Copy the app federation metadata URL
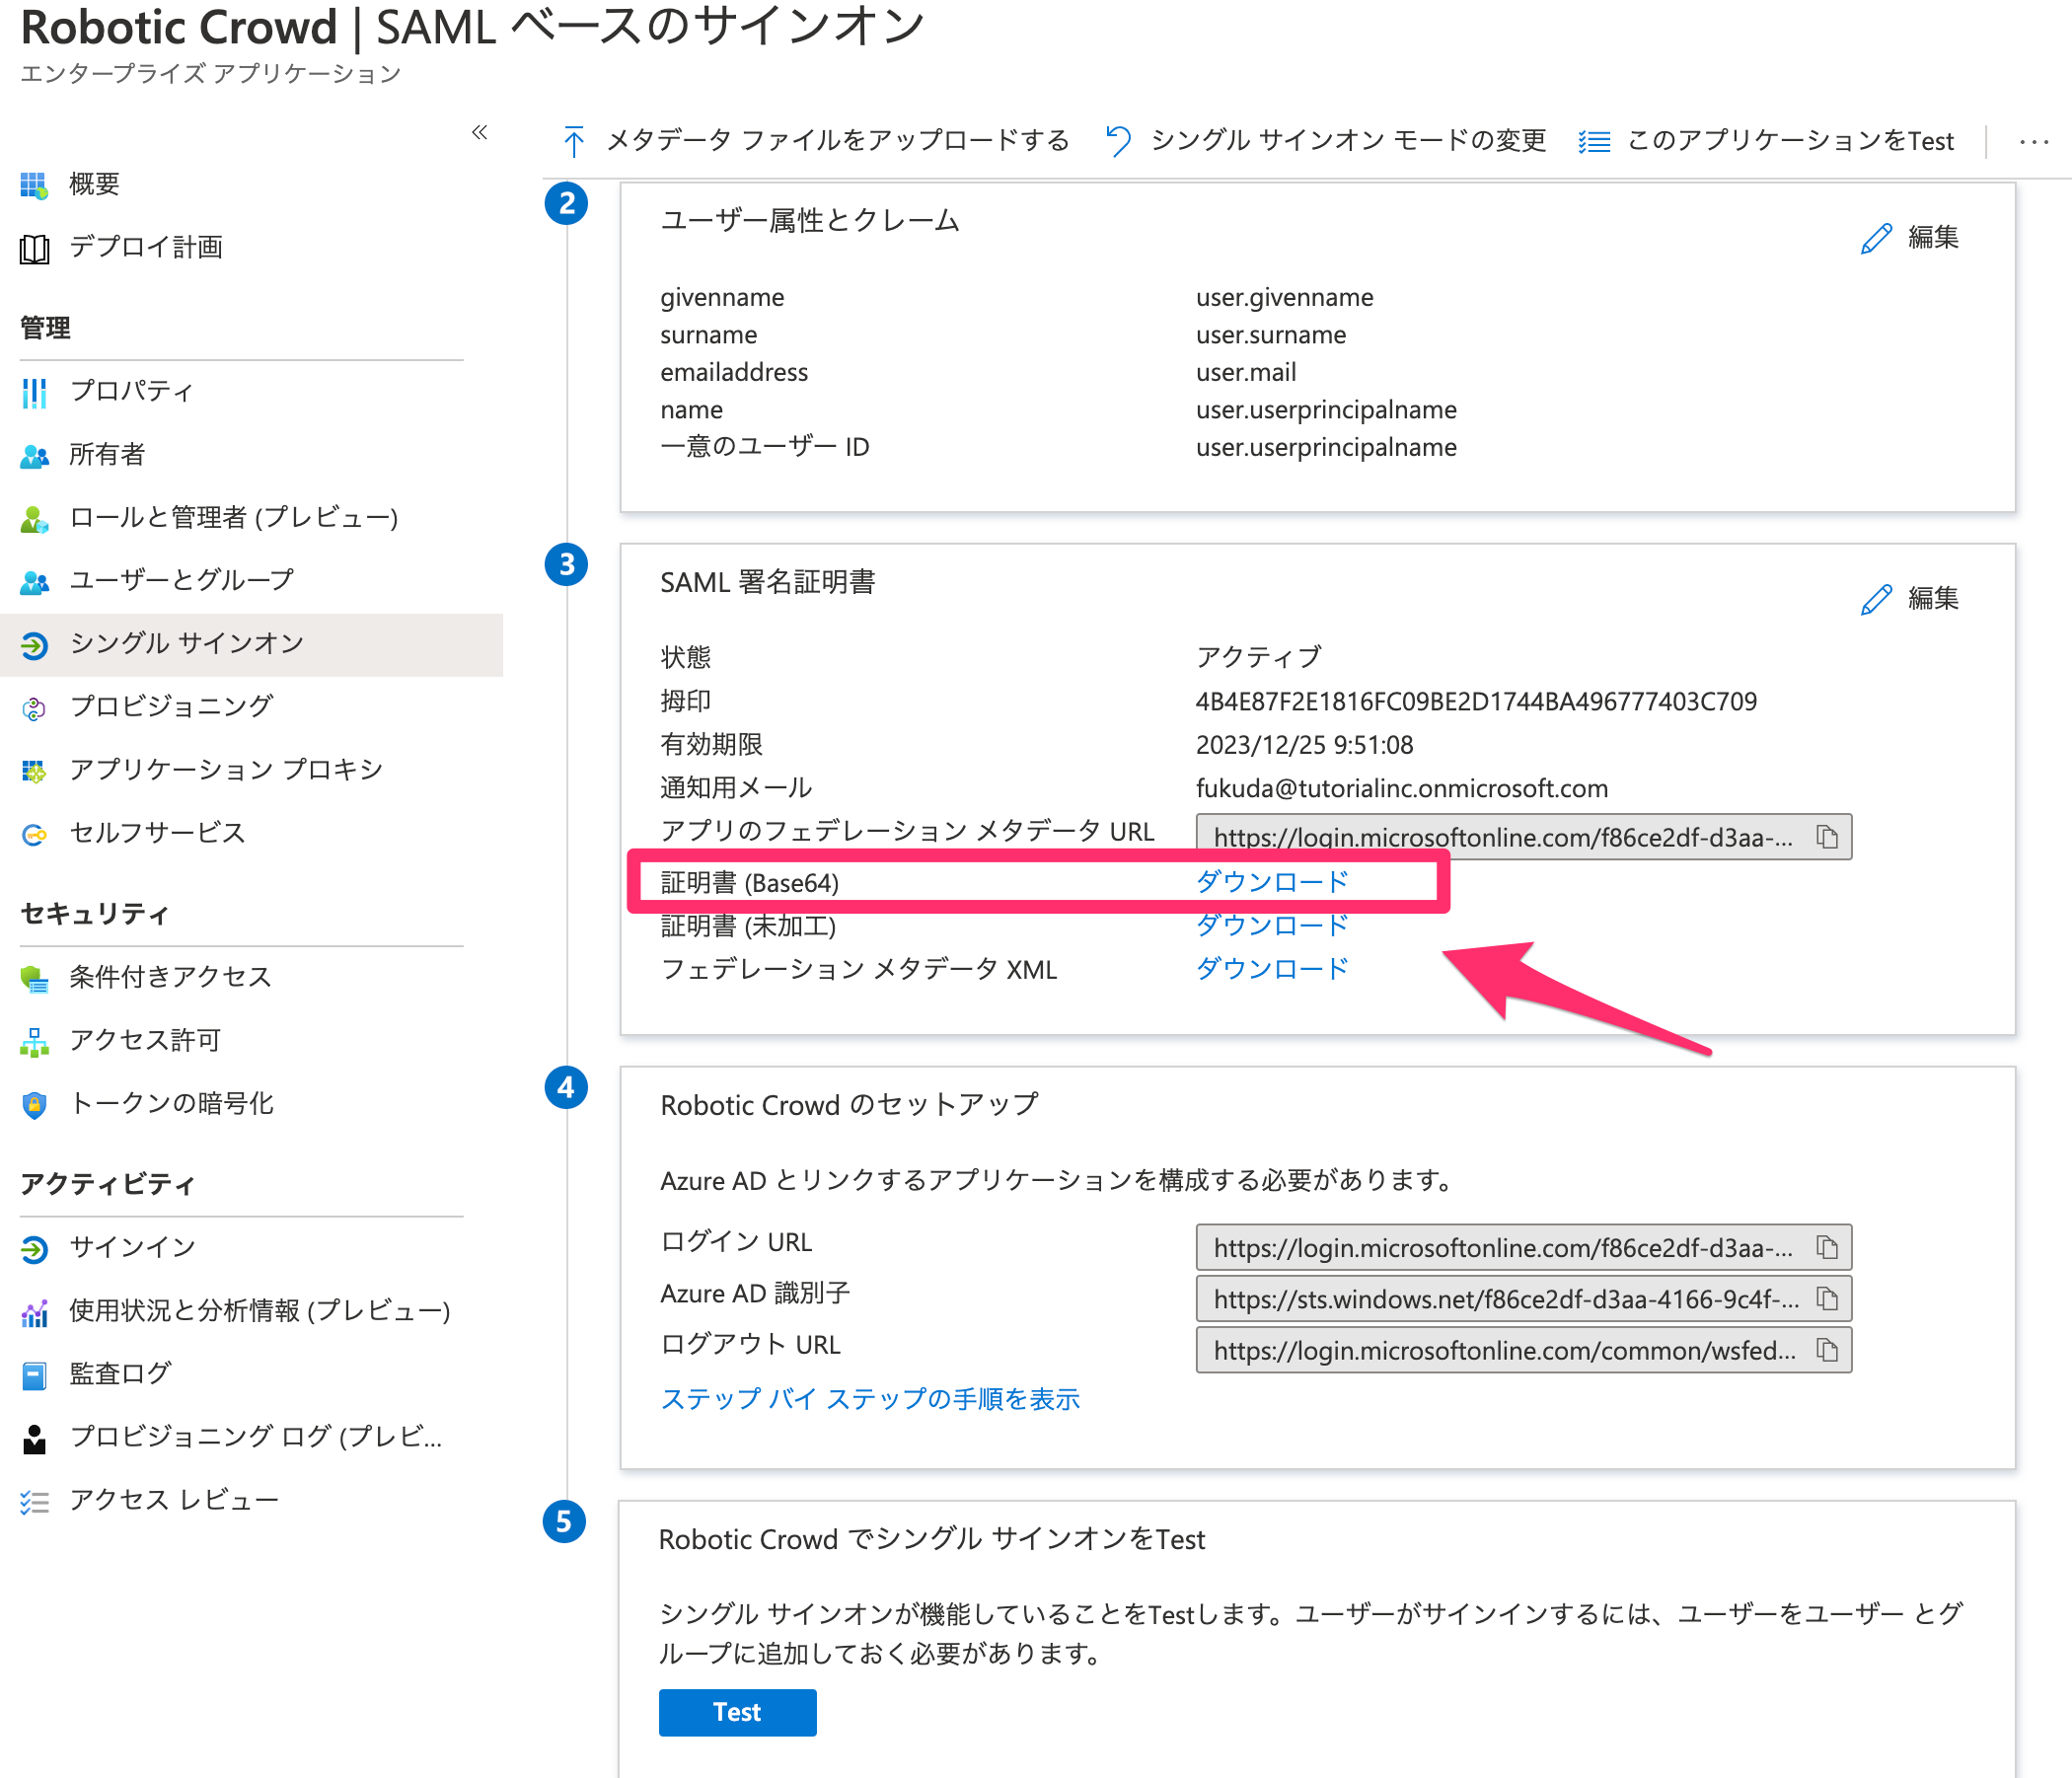2072x1778 pixels. (x=1827, y=837)
